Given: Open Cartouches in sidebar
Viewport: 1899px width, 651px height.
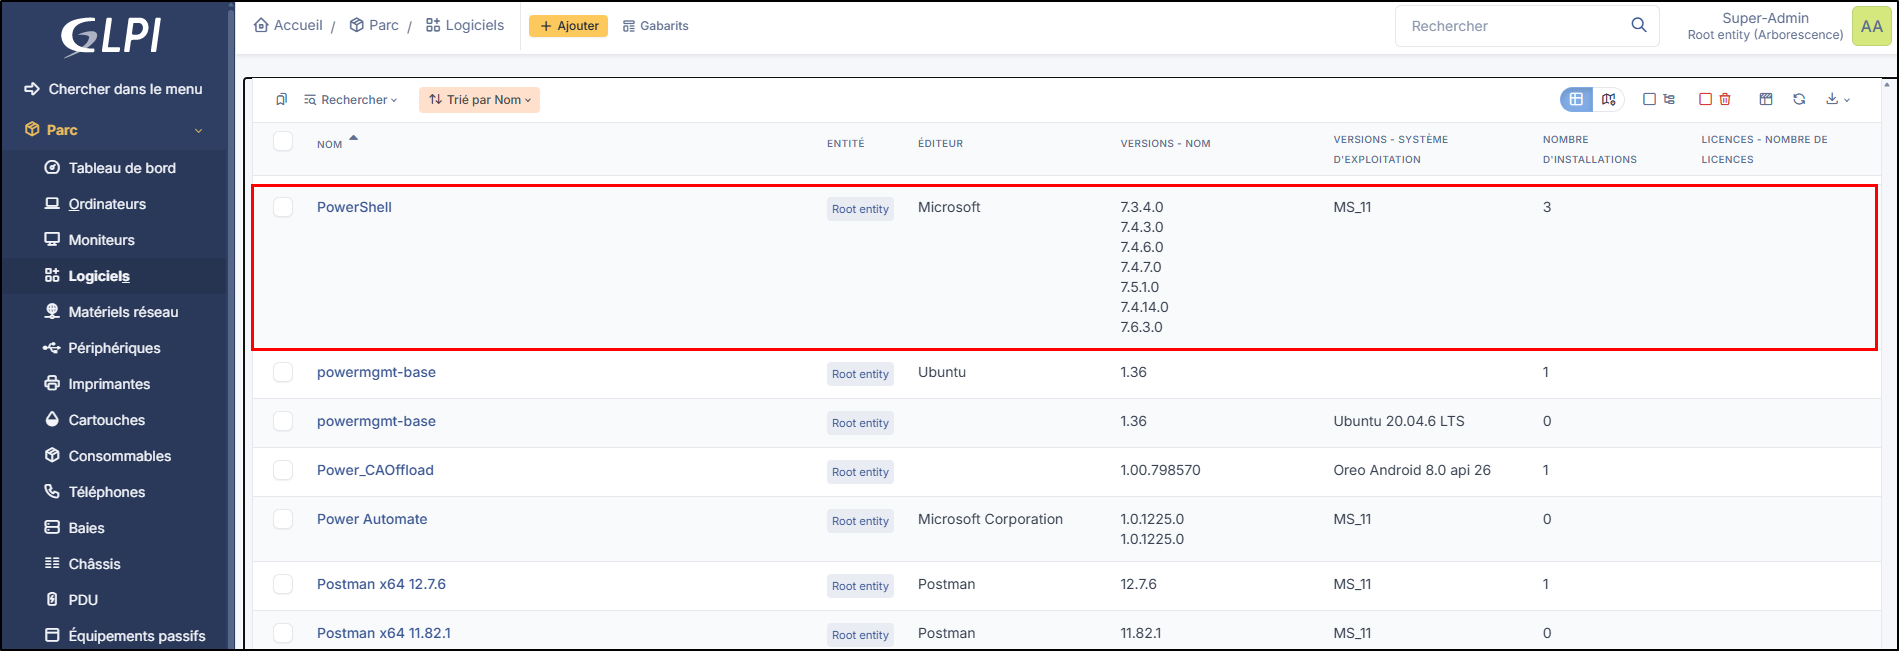Looking at the screenshot, I should click(x=106, y=420).
